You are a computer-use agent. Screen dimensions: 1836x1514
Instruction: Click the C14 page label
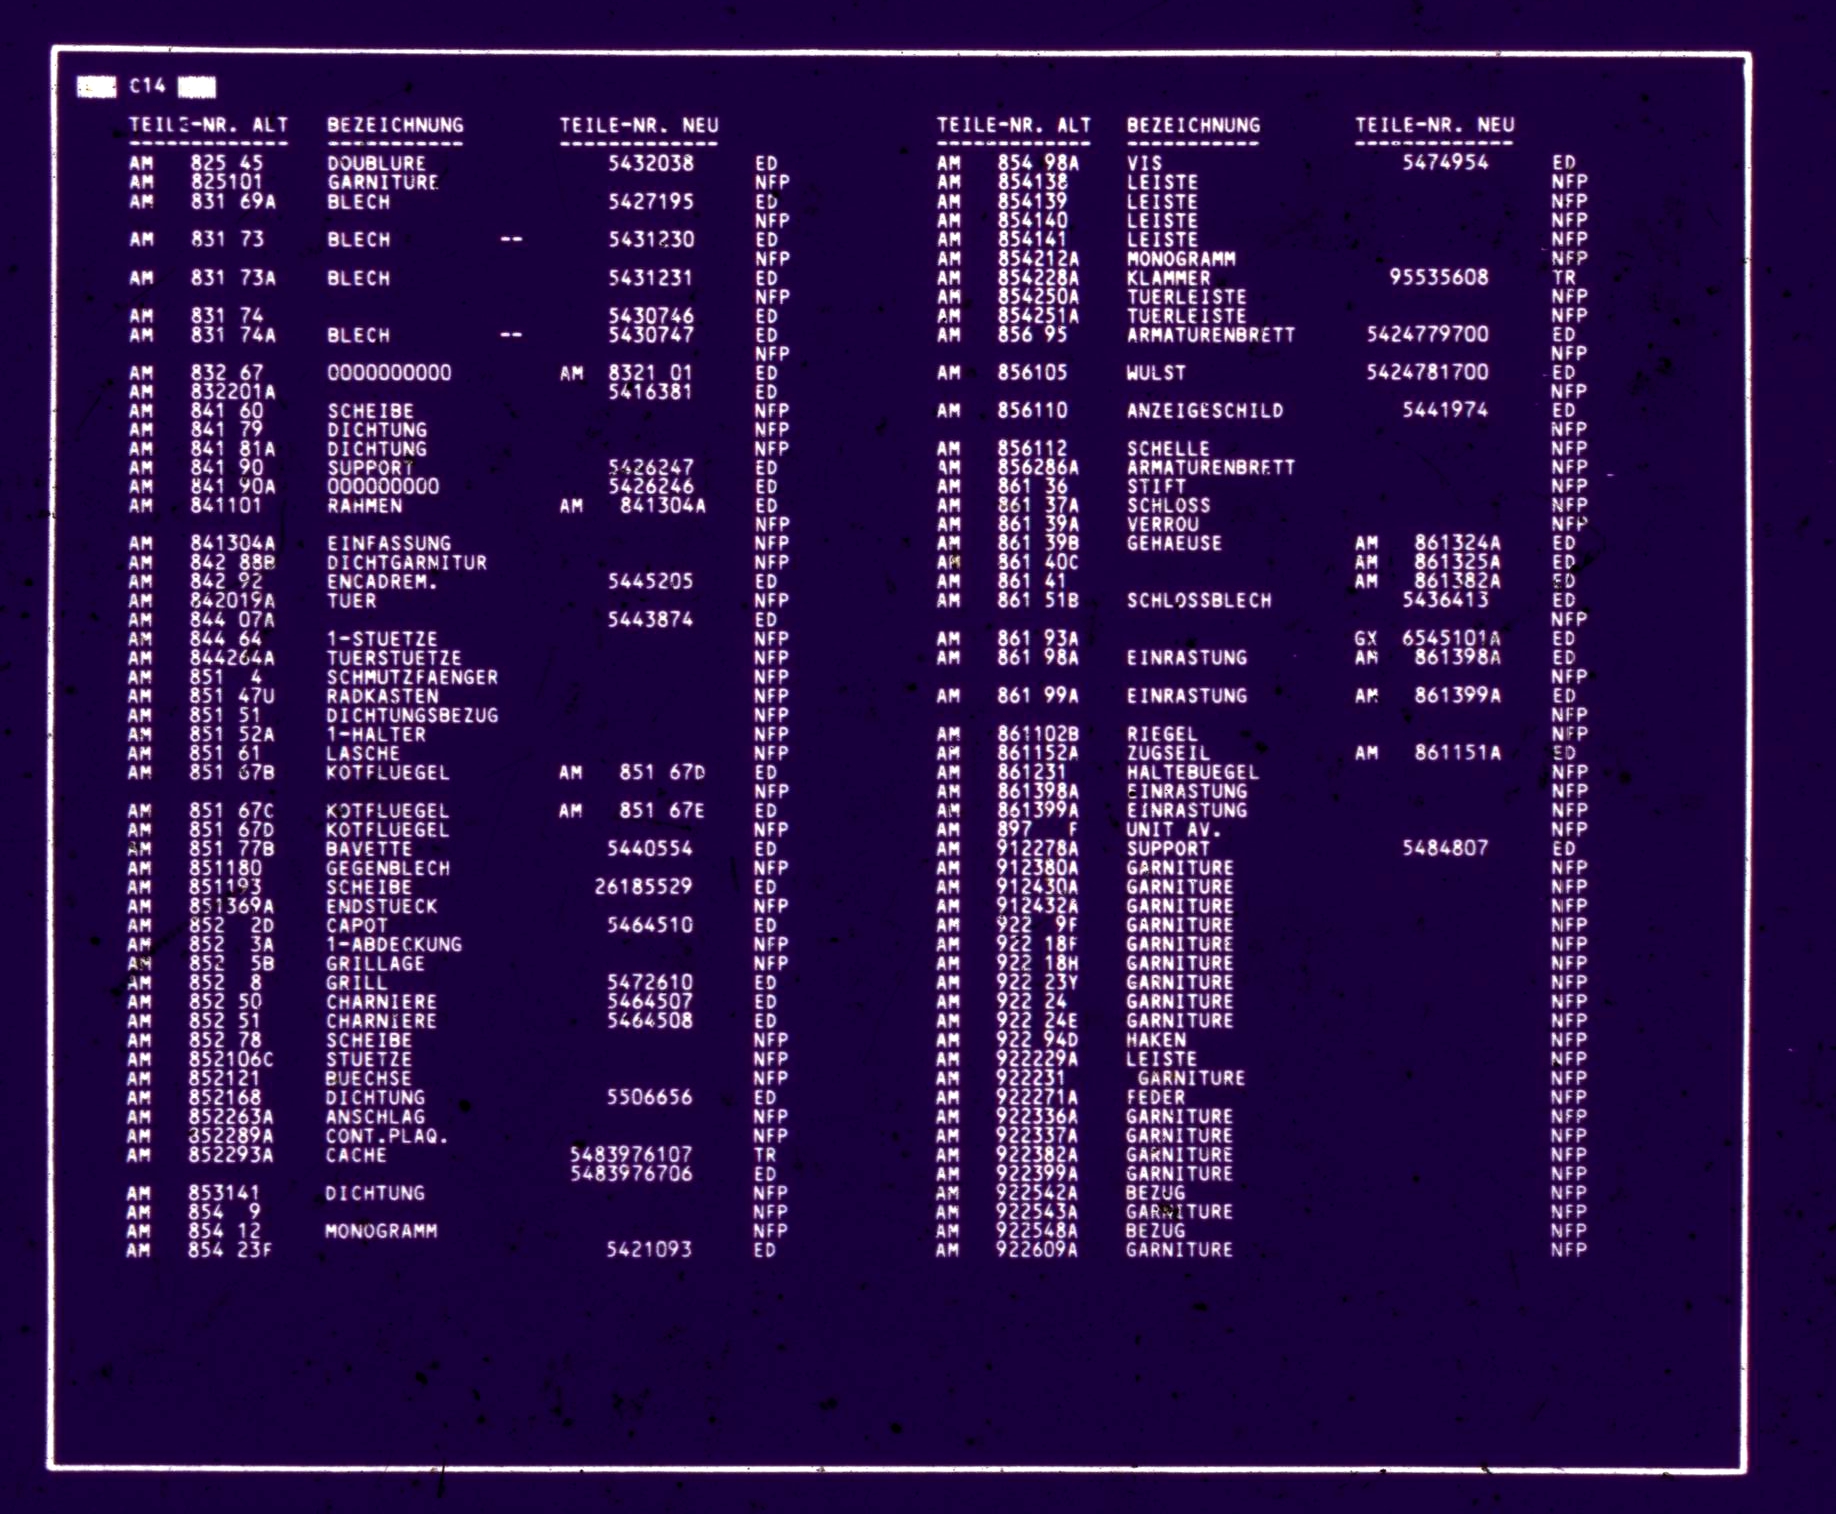(147, 87)
